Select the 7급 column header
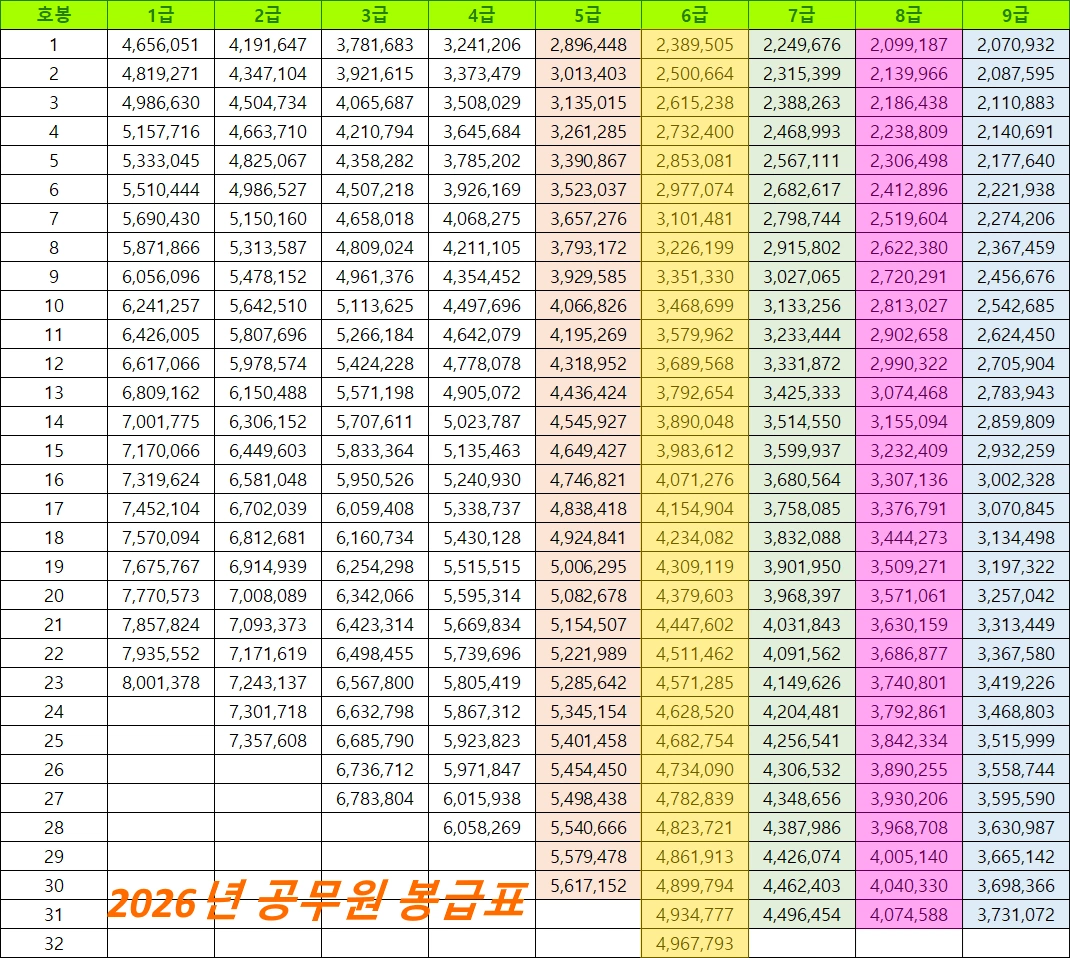Screen dimensions: 1070x958 (802, 14)
